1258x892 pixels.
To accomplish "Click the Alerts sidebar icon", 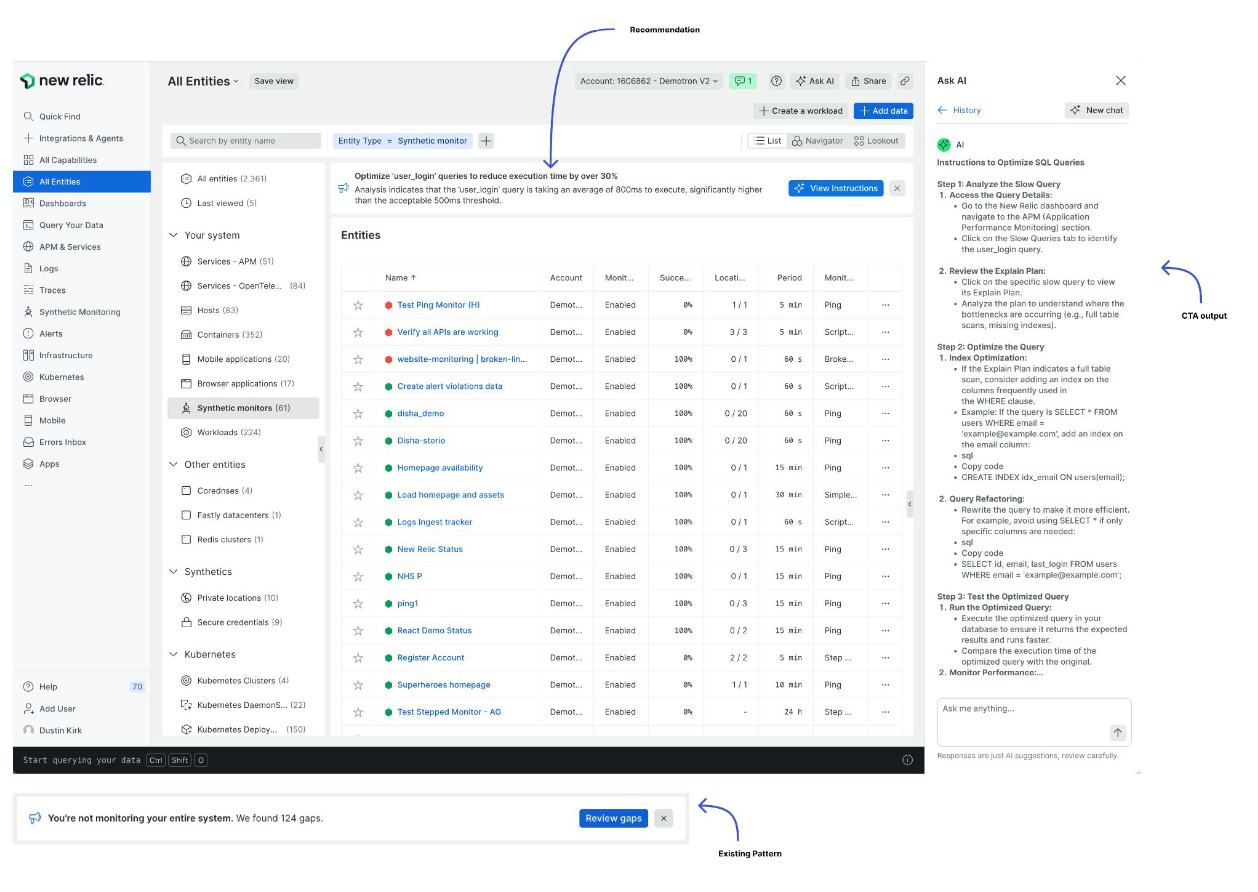I will (x=28, y=334).
